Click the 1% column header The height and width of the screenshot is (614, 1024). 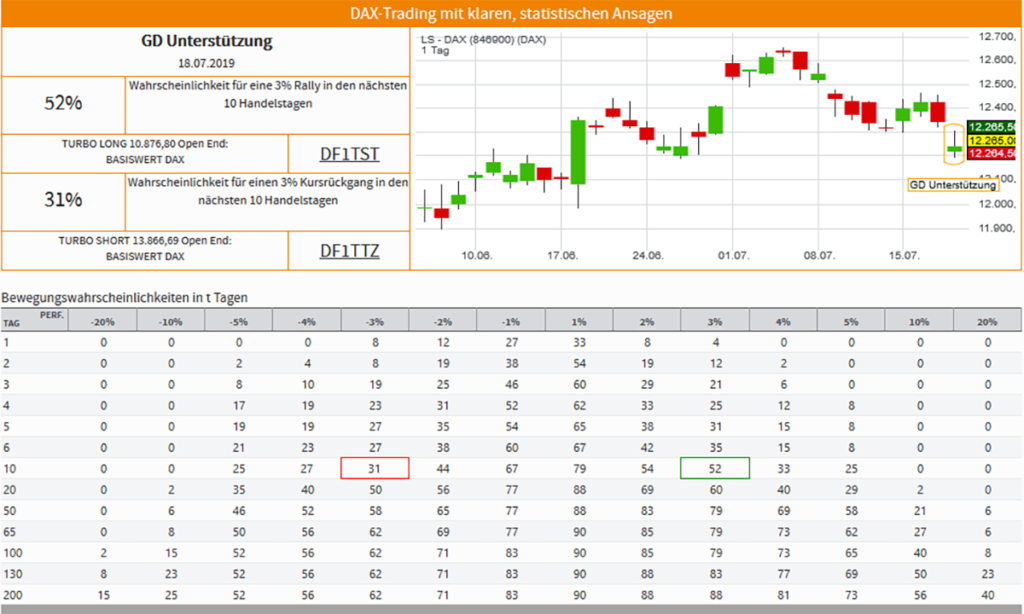[x=579, y=321]
